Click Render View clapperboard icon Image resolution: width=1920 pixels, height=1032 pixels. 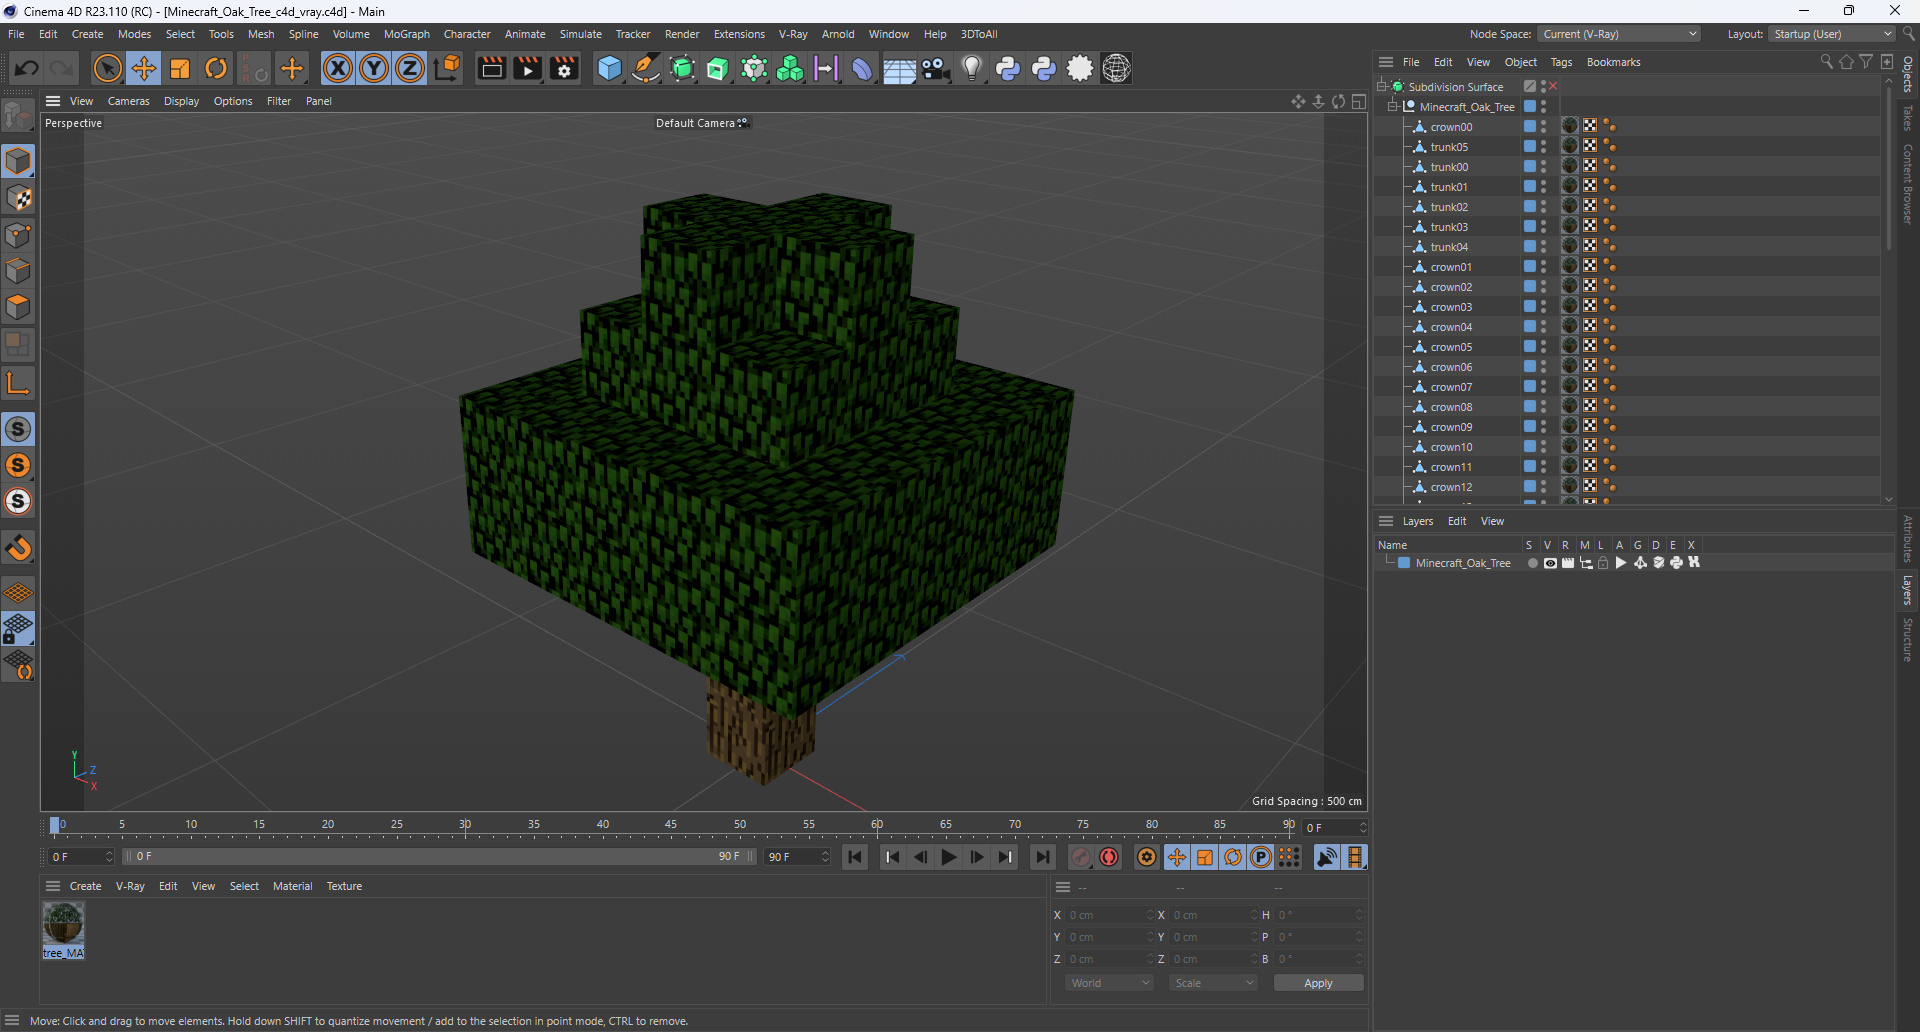click(x=491, y=68)
